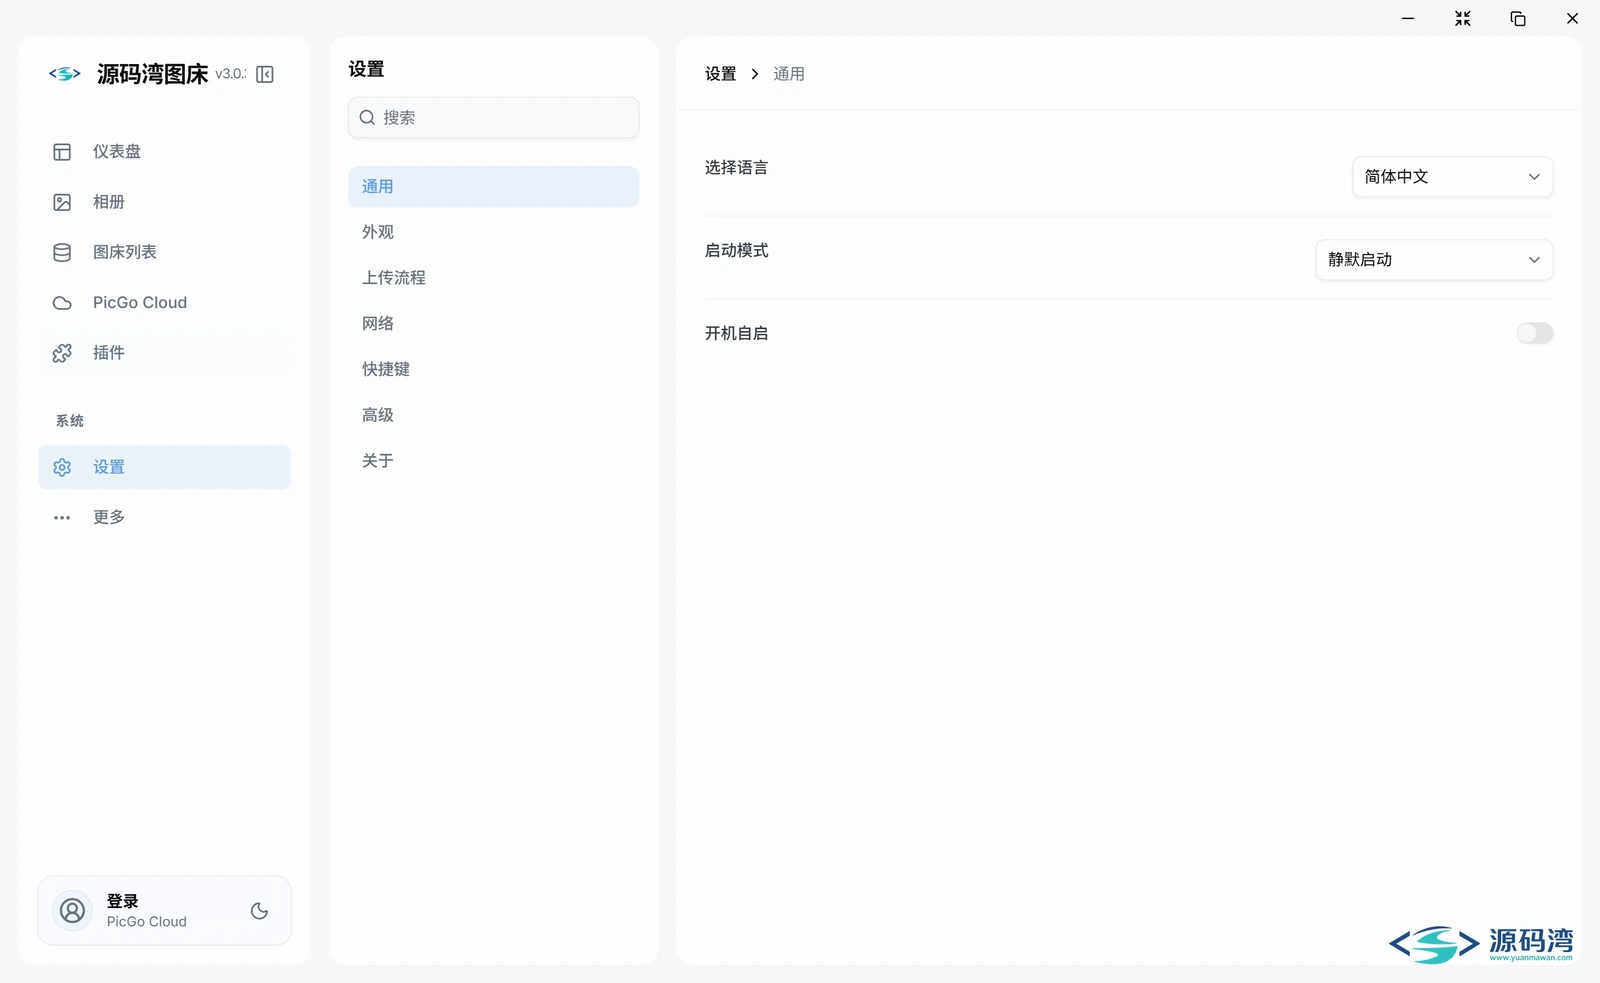This screenshot has height=983, width=1600.
Task: Focus the 搜索 settings search field
Action: (x=493, y=118)
